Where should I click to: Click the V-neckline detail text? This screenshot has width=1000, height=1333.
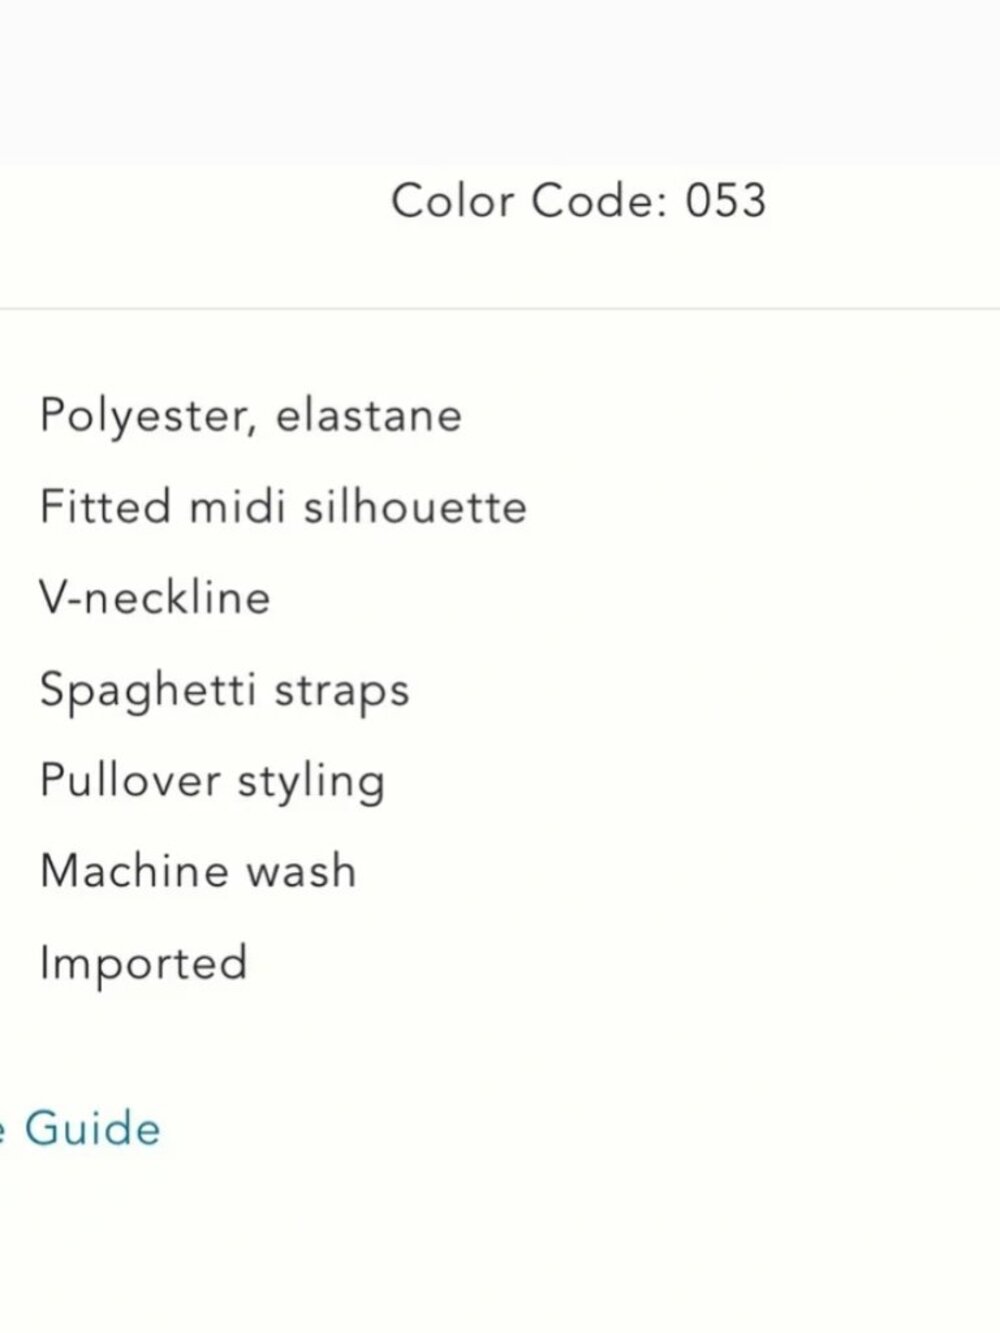point(155,598)
